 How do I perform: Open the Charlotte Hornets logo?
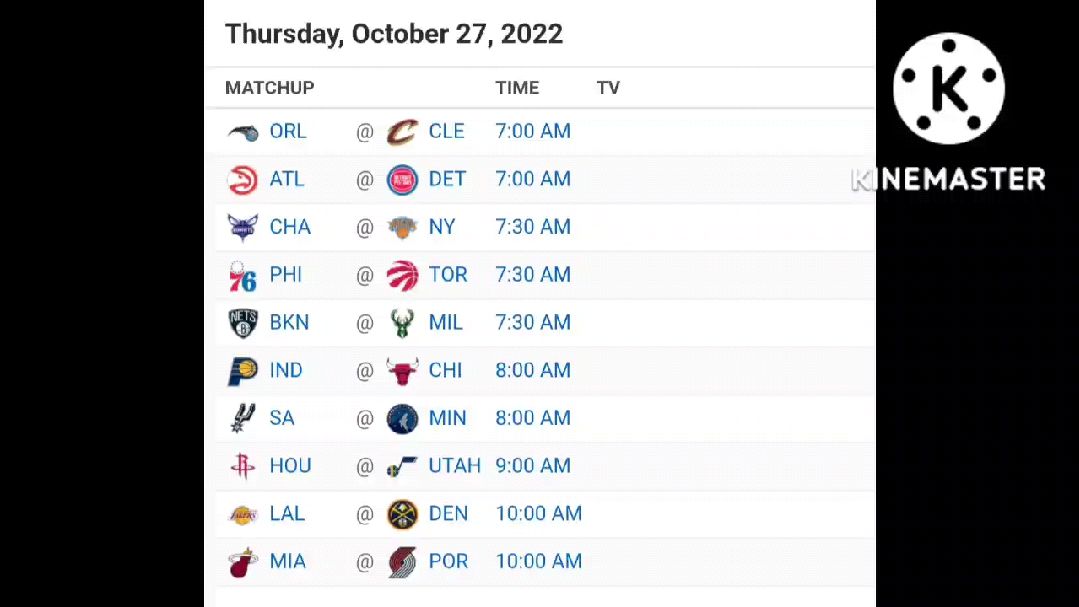pos(243,228)
